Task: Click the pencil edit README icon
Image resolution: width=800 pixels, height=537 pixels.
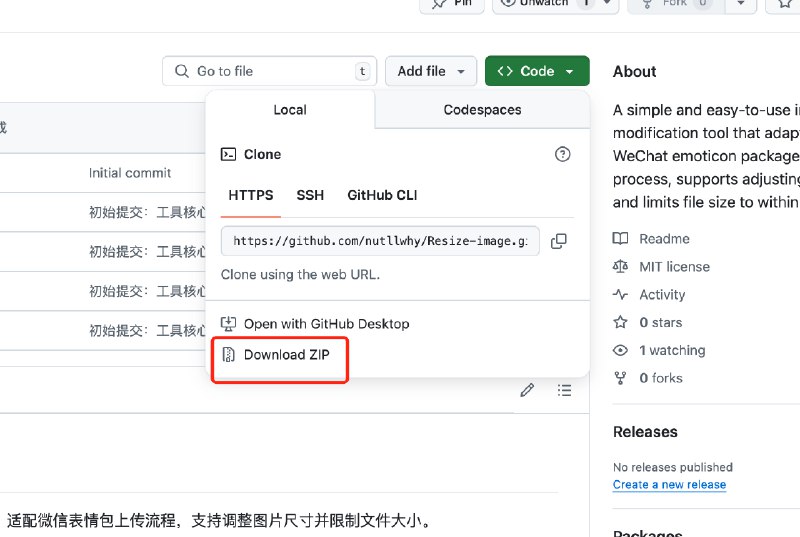Action: [527, 390]
